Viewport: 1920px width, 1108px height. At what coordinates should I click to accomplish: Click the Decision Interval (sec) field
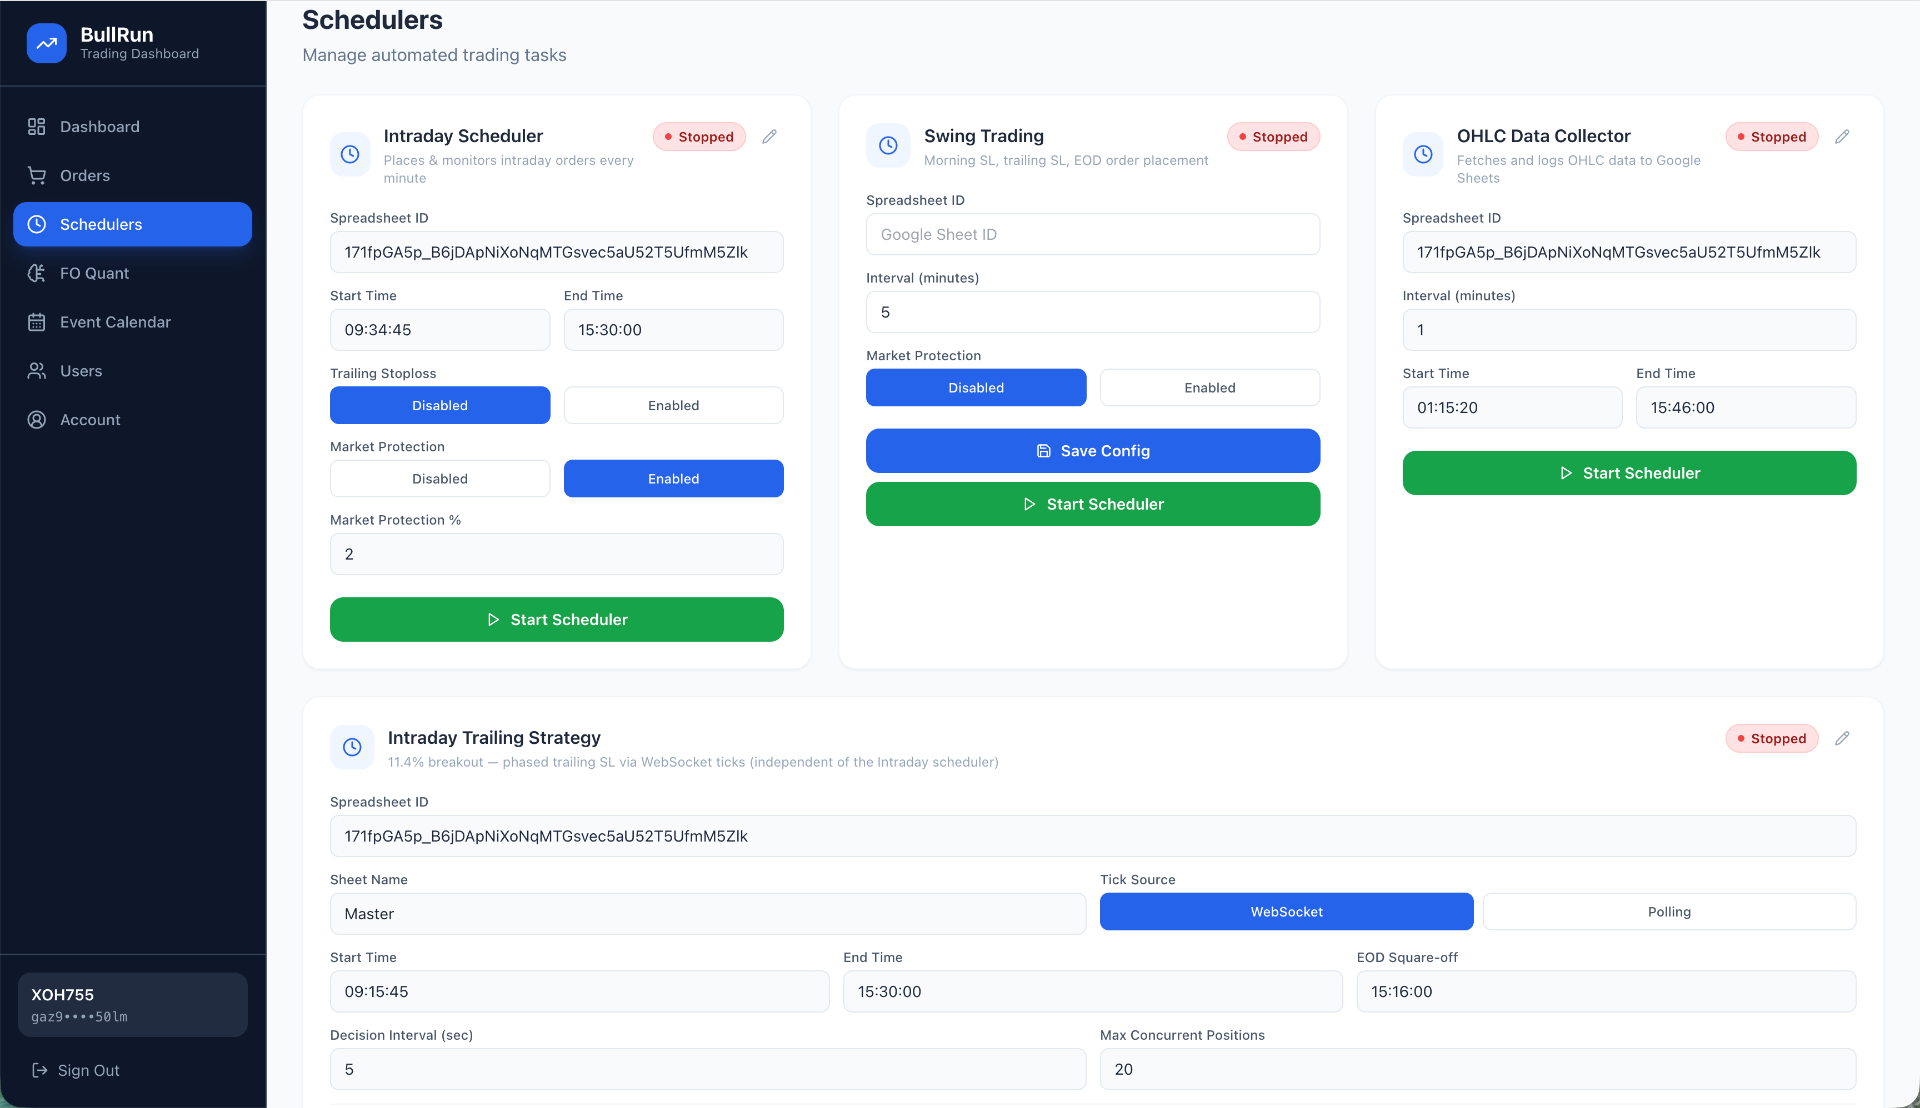tap(708, 1069)
